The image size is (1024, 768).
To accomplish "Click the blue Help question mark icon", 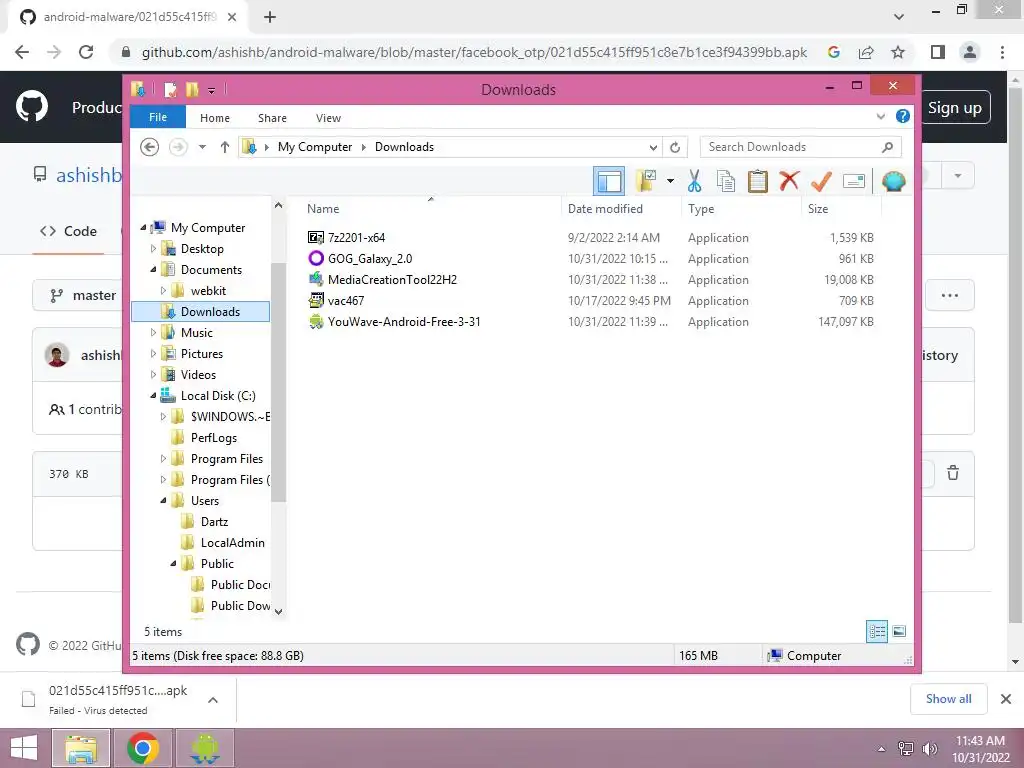I will click(x=903, y=116).
